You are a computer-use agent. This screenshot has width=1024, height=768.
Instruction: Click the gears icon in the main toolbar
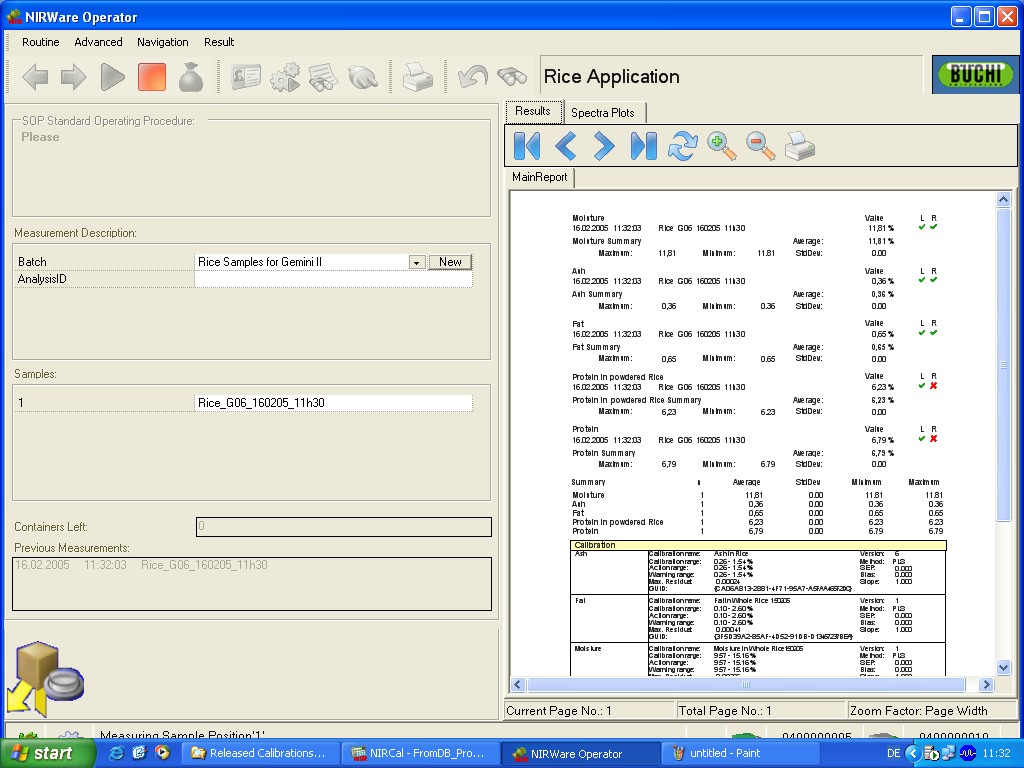click(285, 77)
